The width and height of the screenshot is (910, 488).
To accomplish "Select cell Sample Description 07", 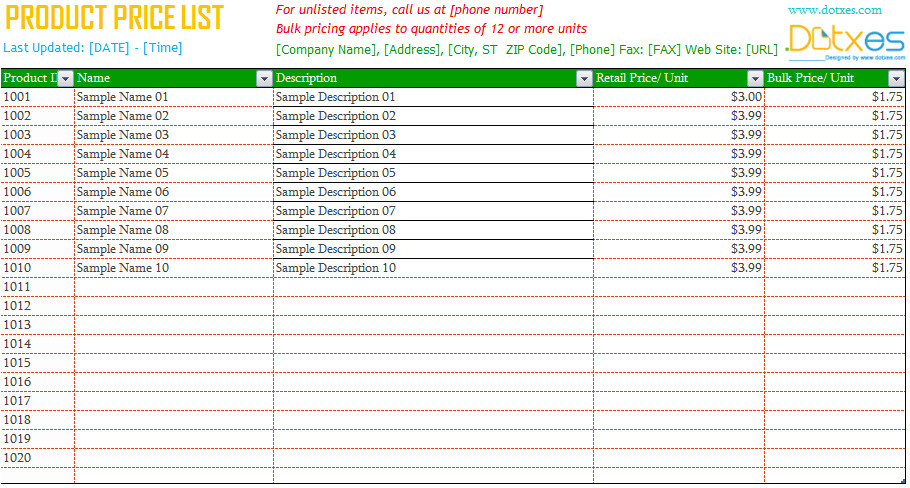I will [433, 211].
